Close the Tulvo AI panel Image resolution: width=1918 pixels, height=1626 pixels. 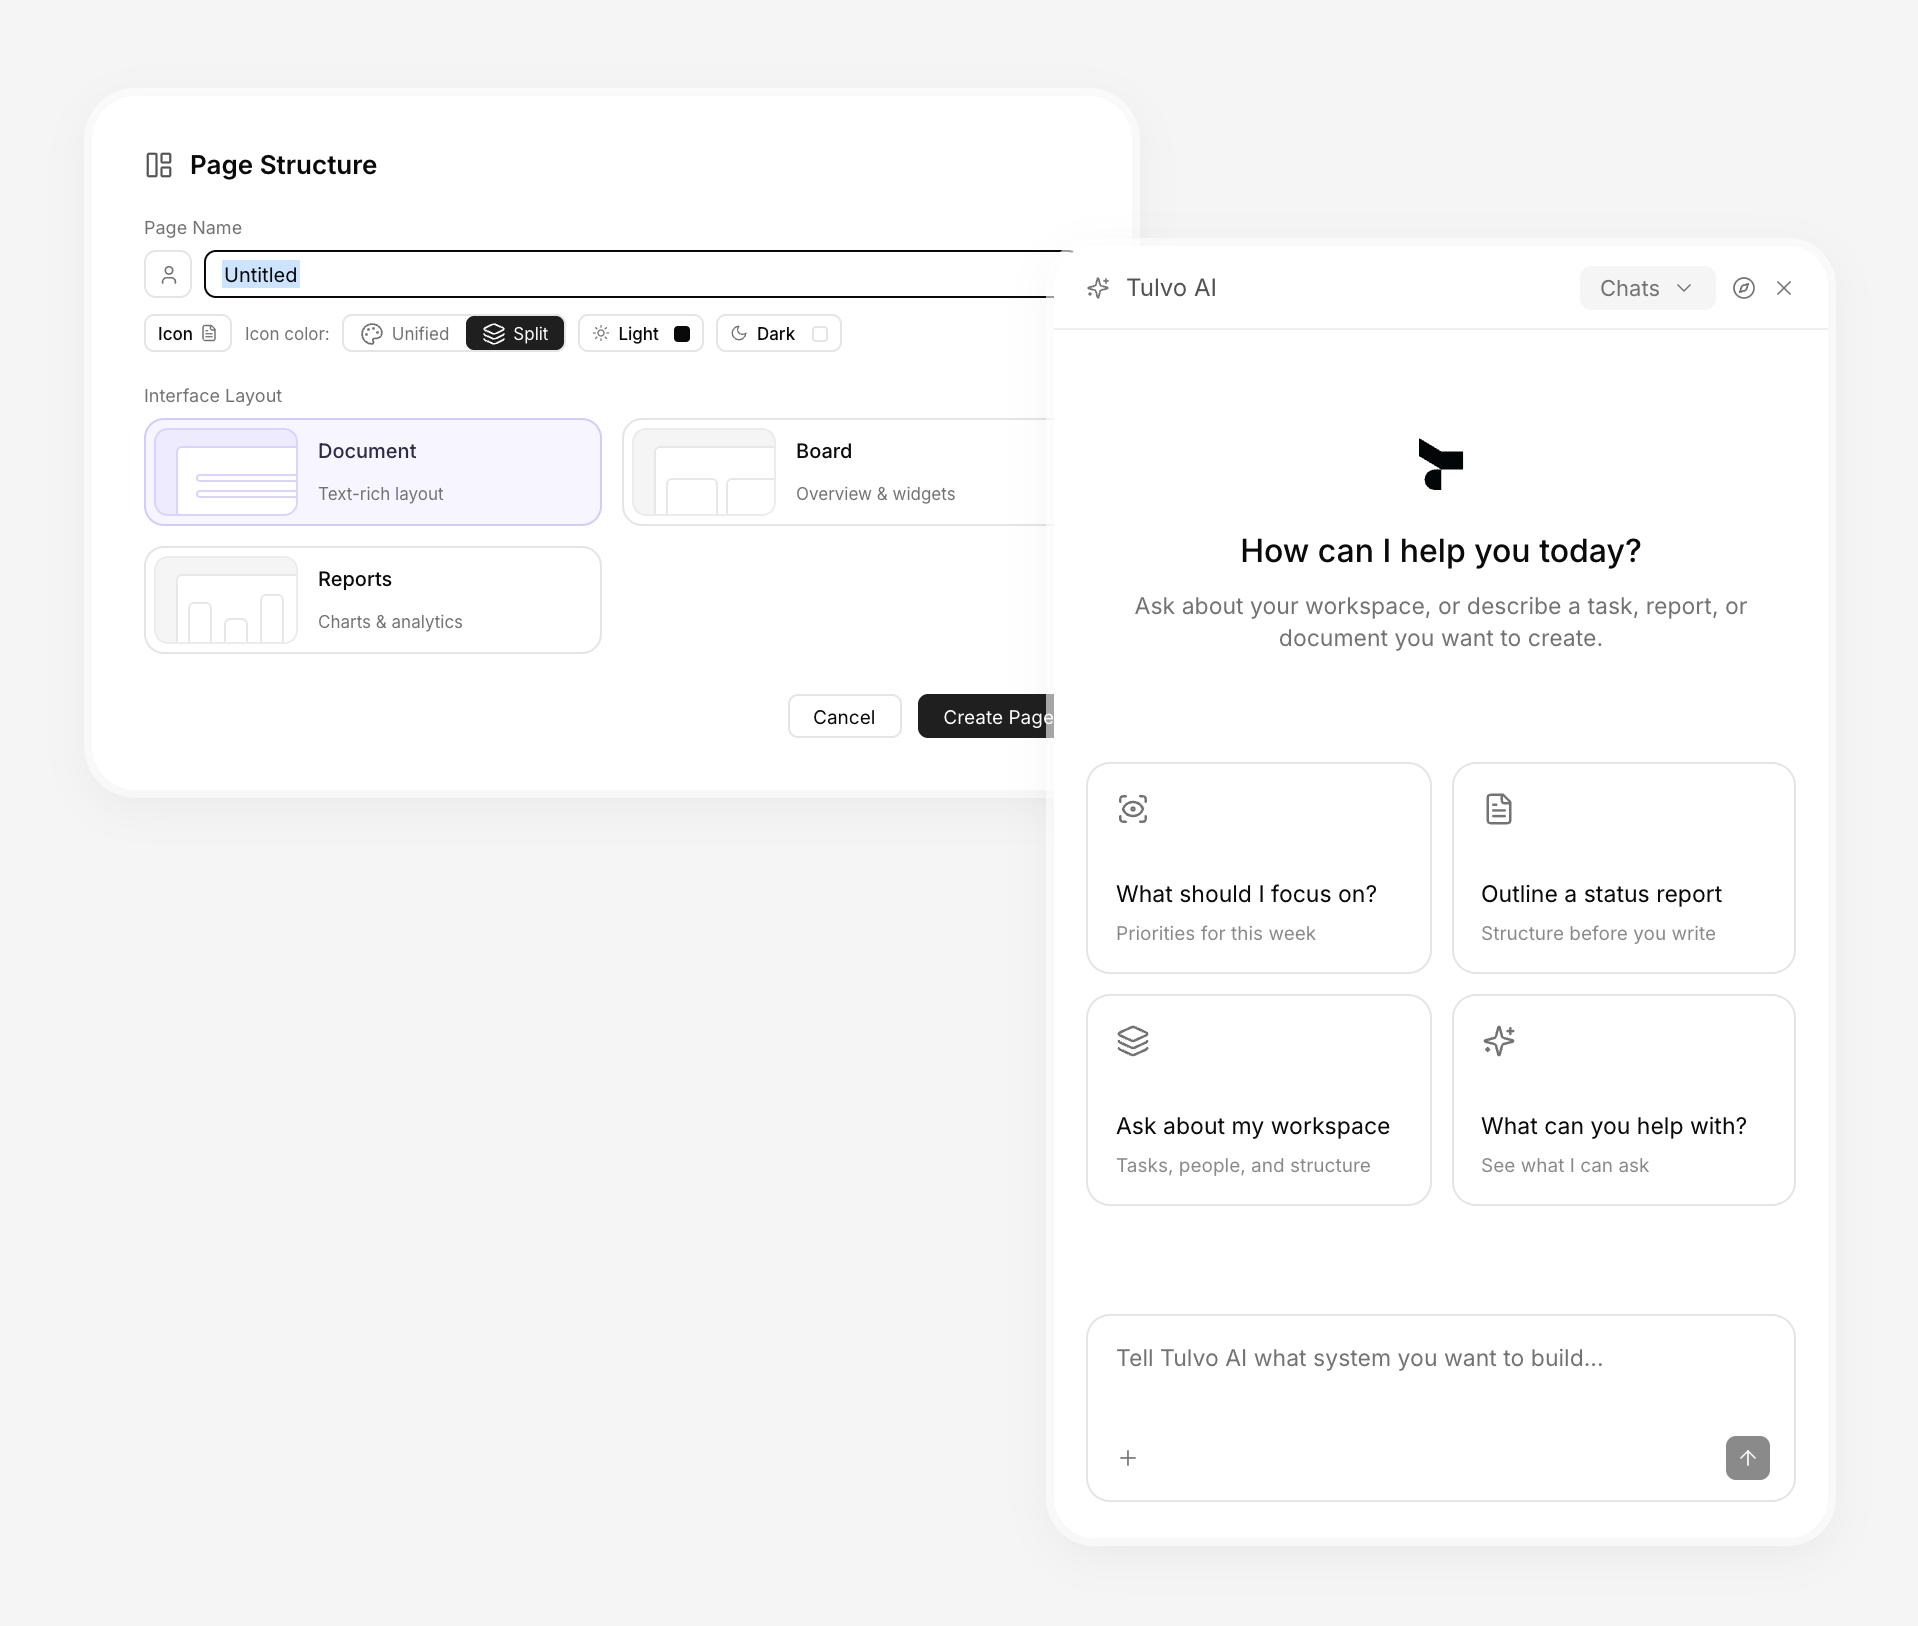(x=1784, y=288)
